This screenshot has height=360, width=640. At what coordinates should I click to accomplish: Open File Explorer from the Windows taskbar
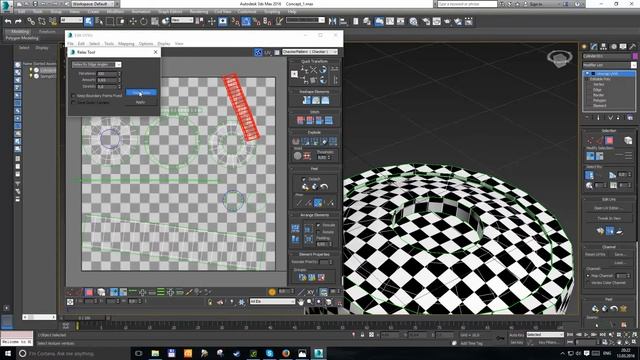(156, 353)
